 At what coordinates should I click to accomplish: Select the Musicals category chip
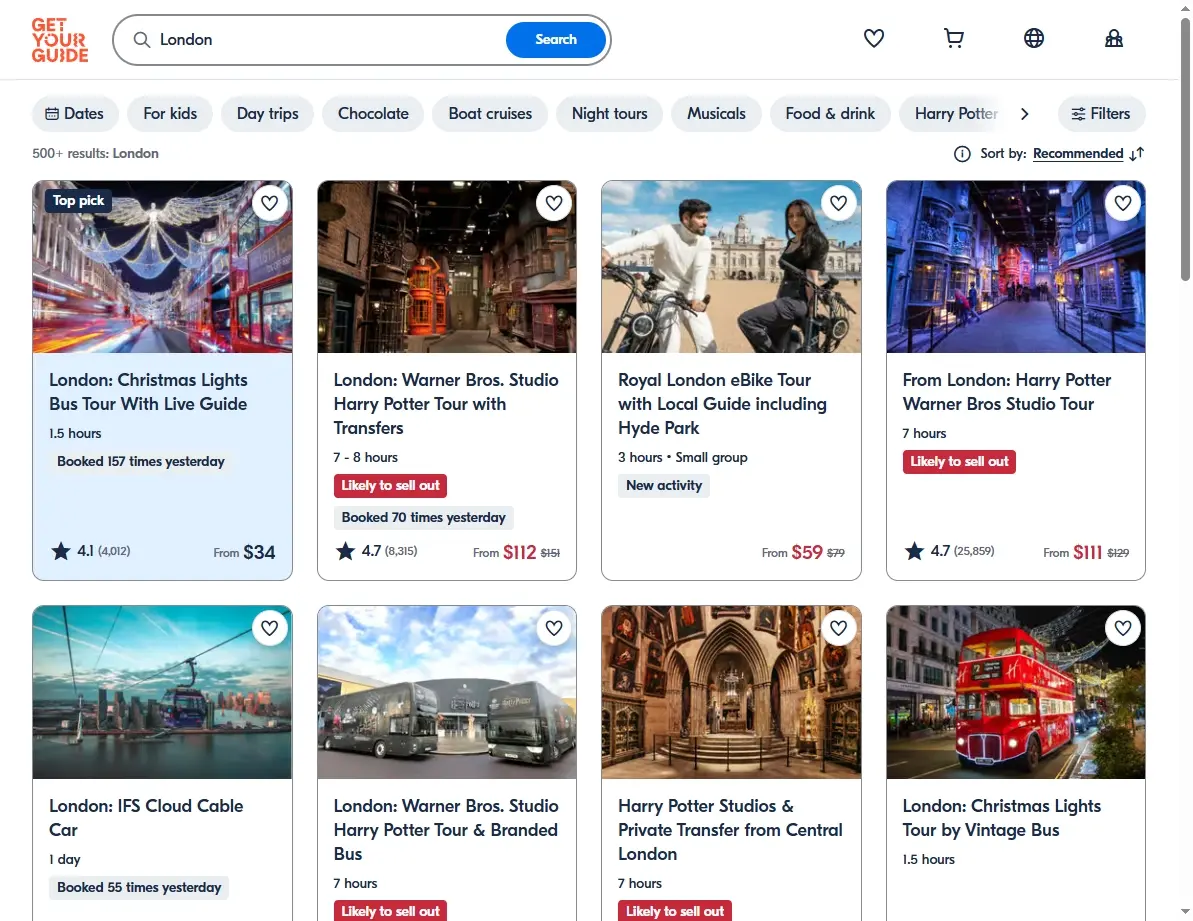point(716,113)
